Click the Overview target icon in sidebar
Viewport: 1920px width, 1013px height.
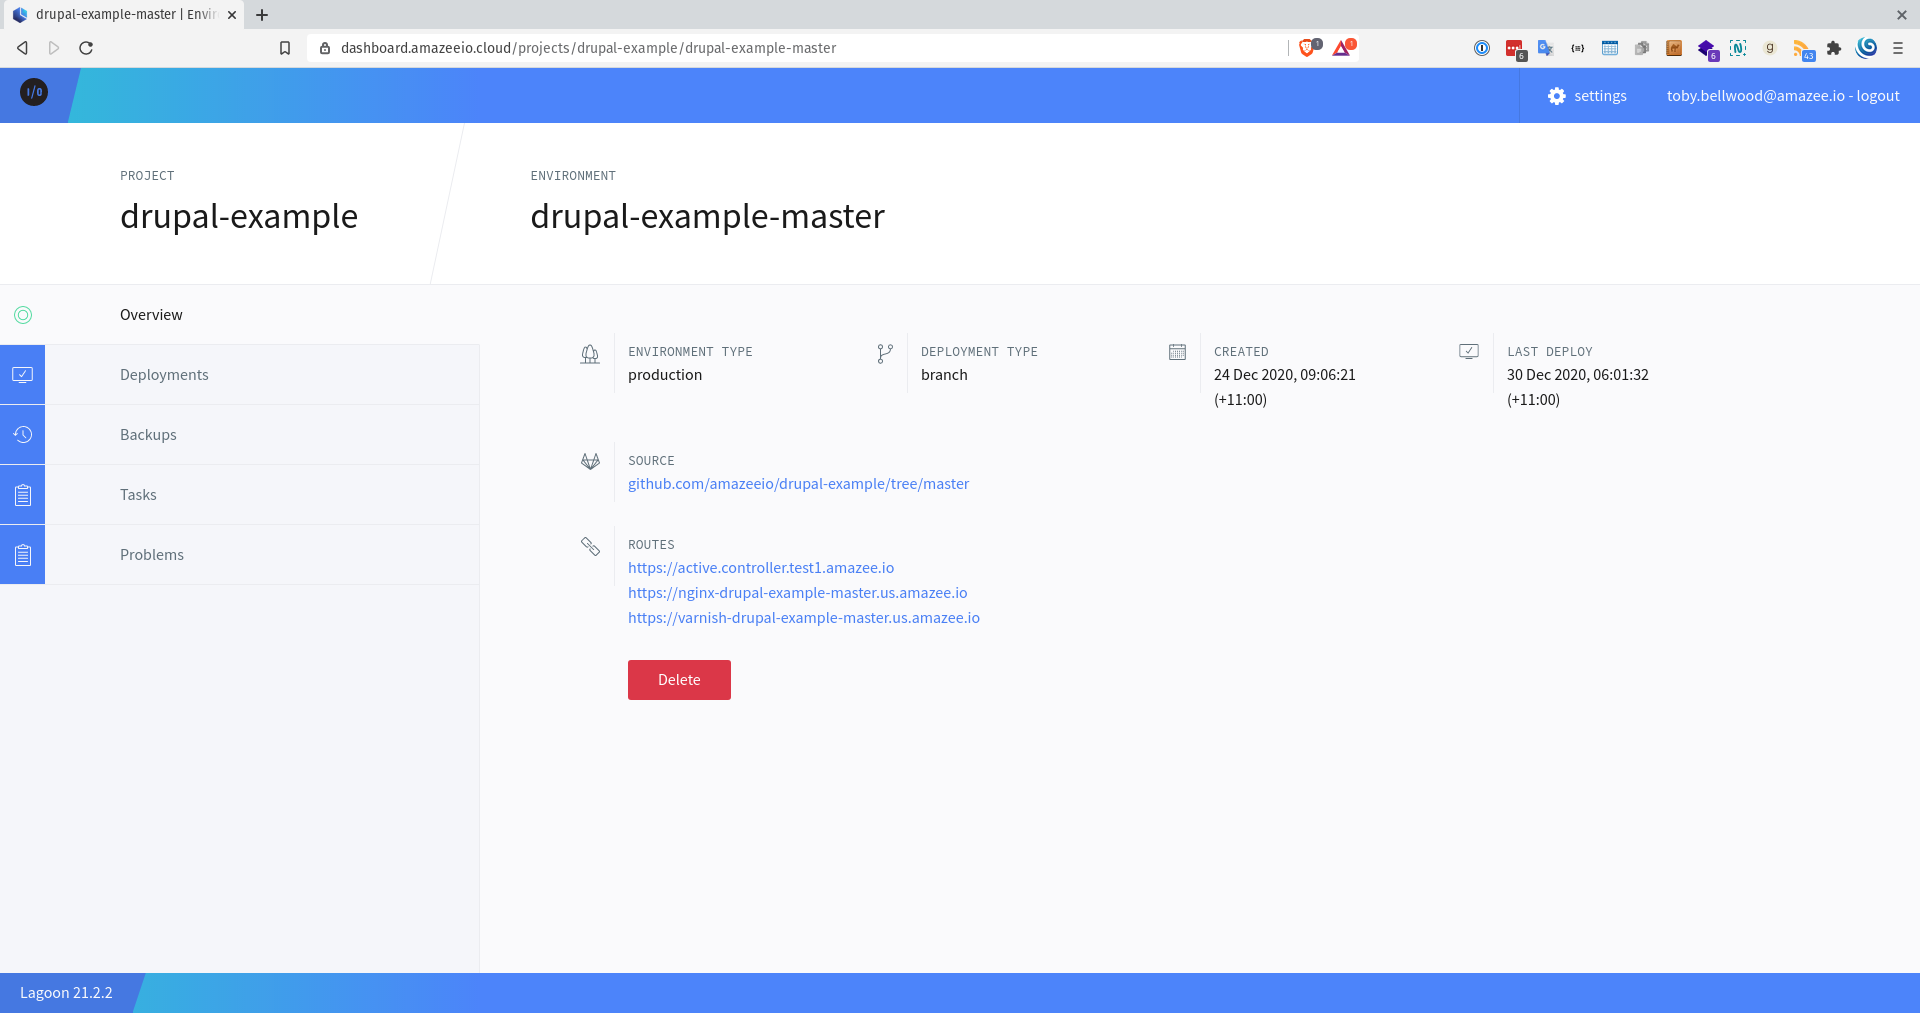23,315
